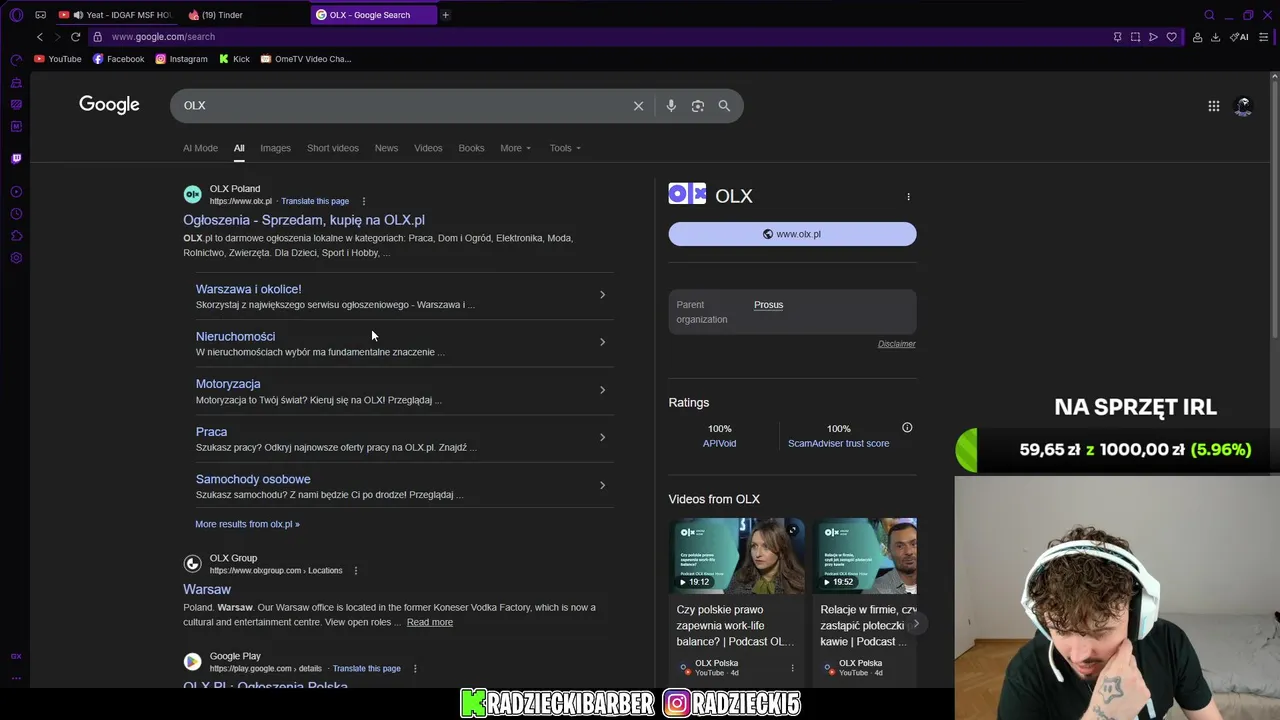1280x720 pixels.
Task: Open three-dot menu for OLX Poland result
Action: 364,201
